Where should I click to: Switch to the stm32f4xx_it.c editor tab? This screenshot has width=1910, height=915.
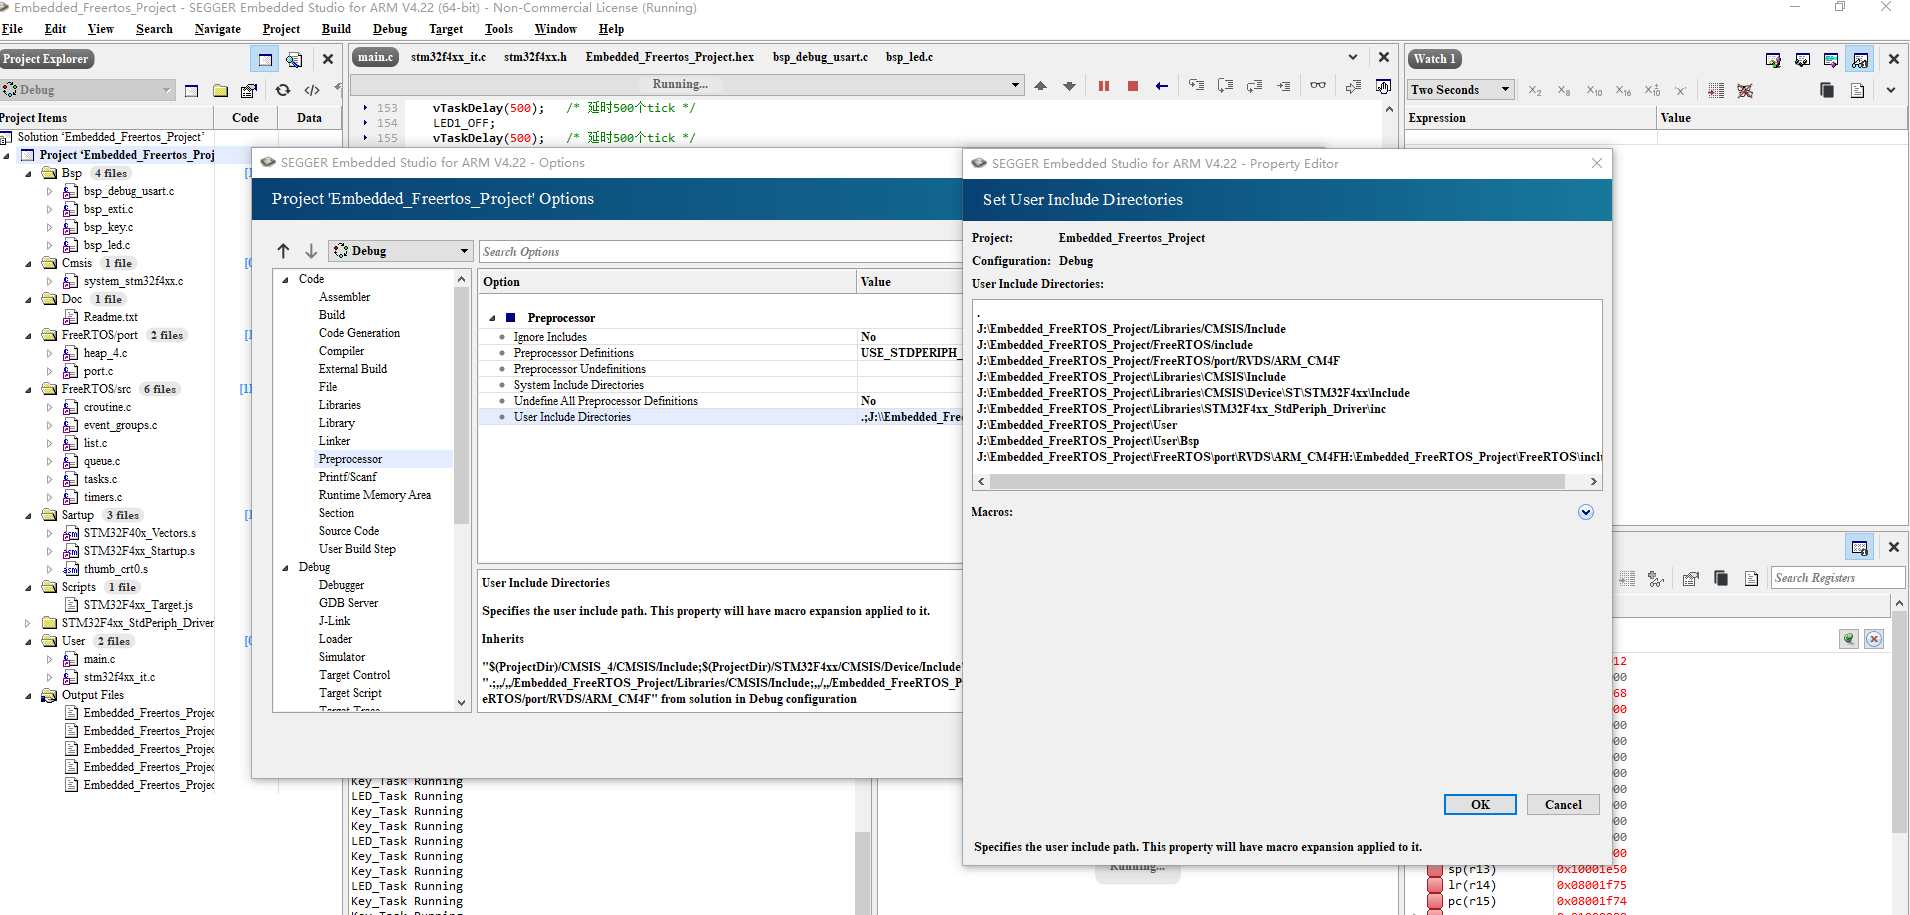click(x=448, y=57)
